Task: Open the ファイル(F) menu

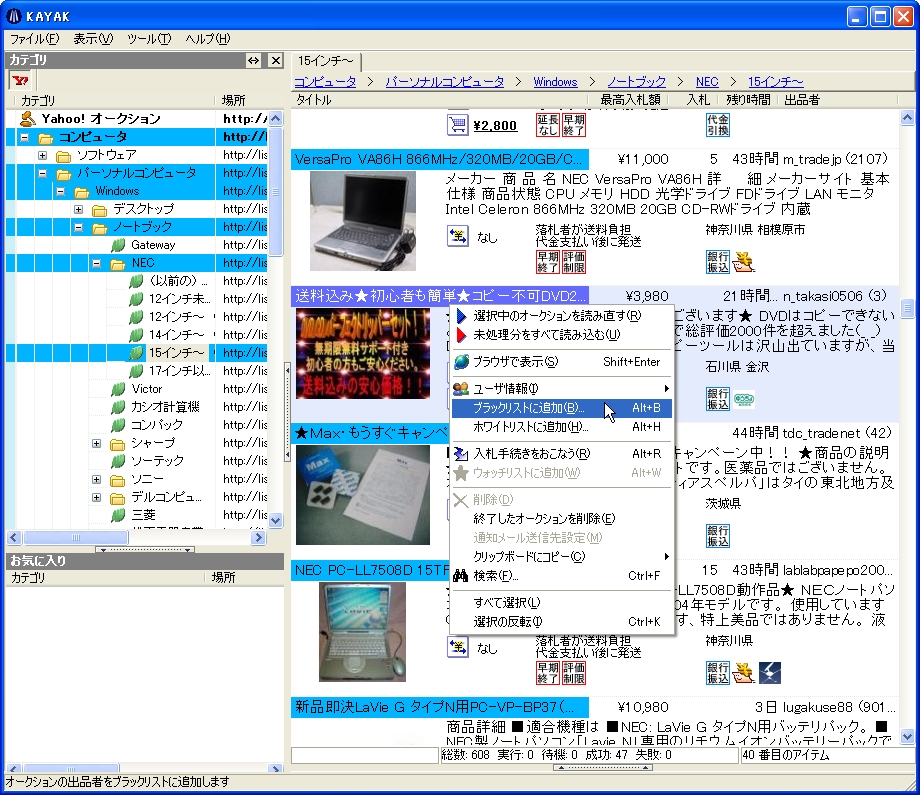Action: 35,39
